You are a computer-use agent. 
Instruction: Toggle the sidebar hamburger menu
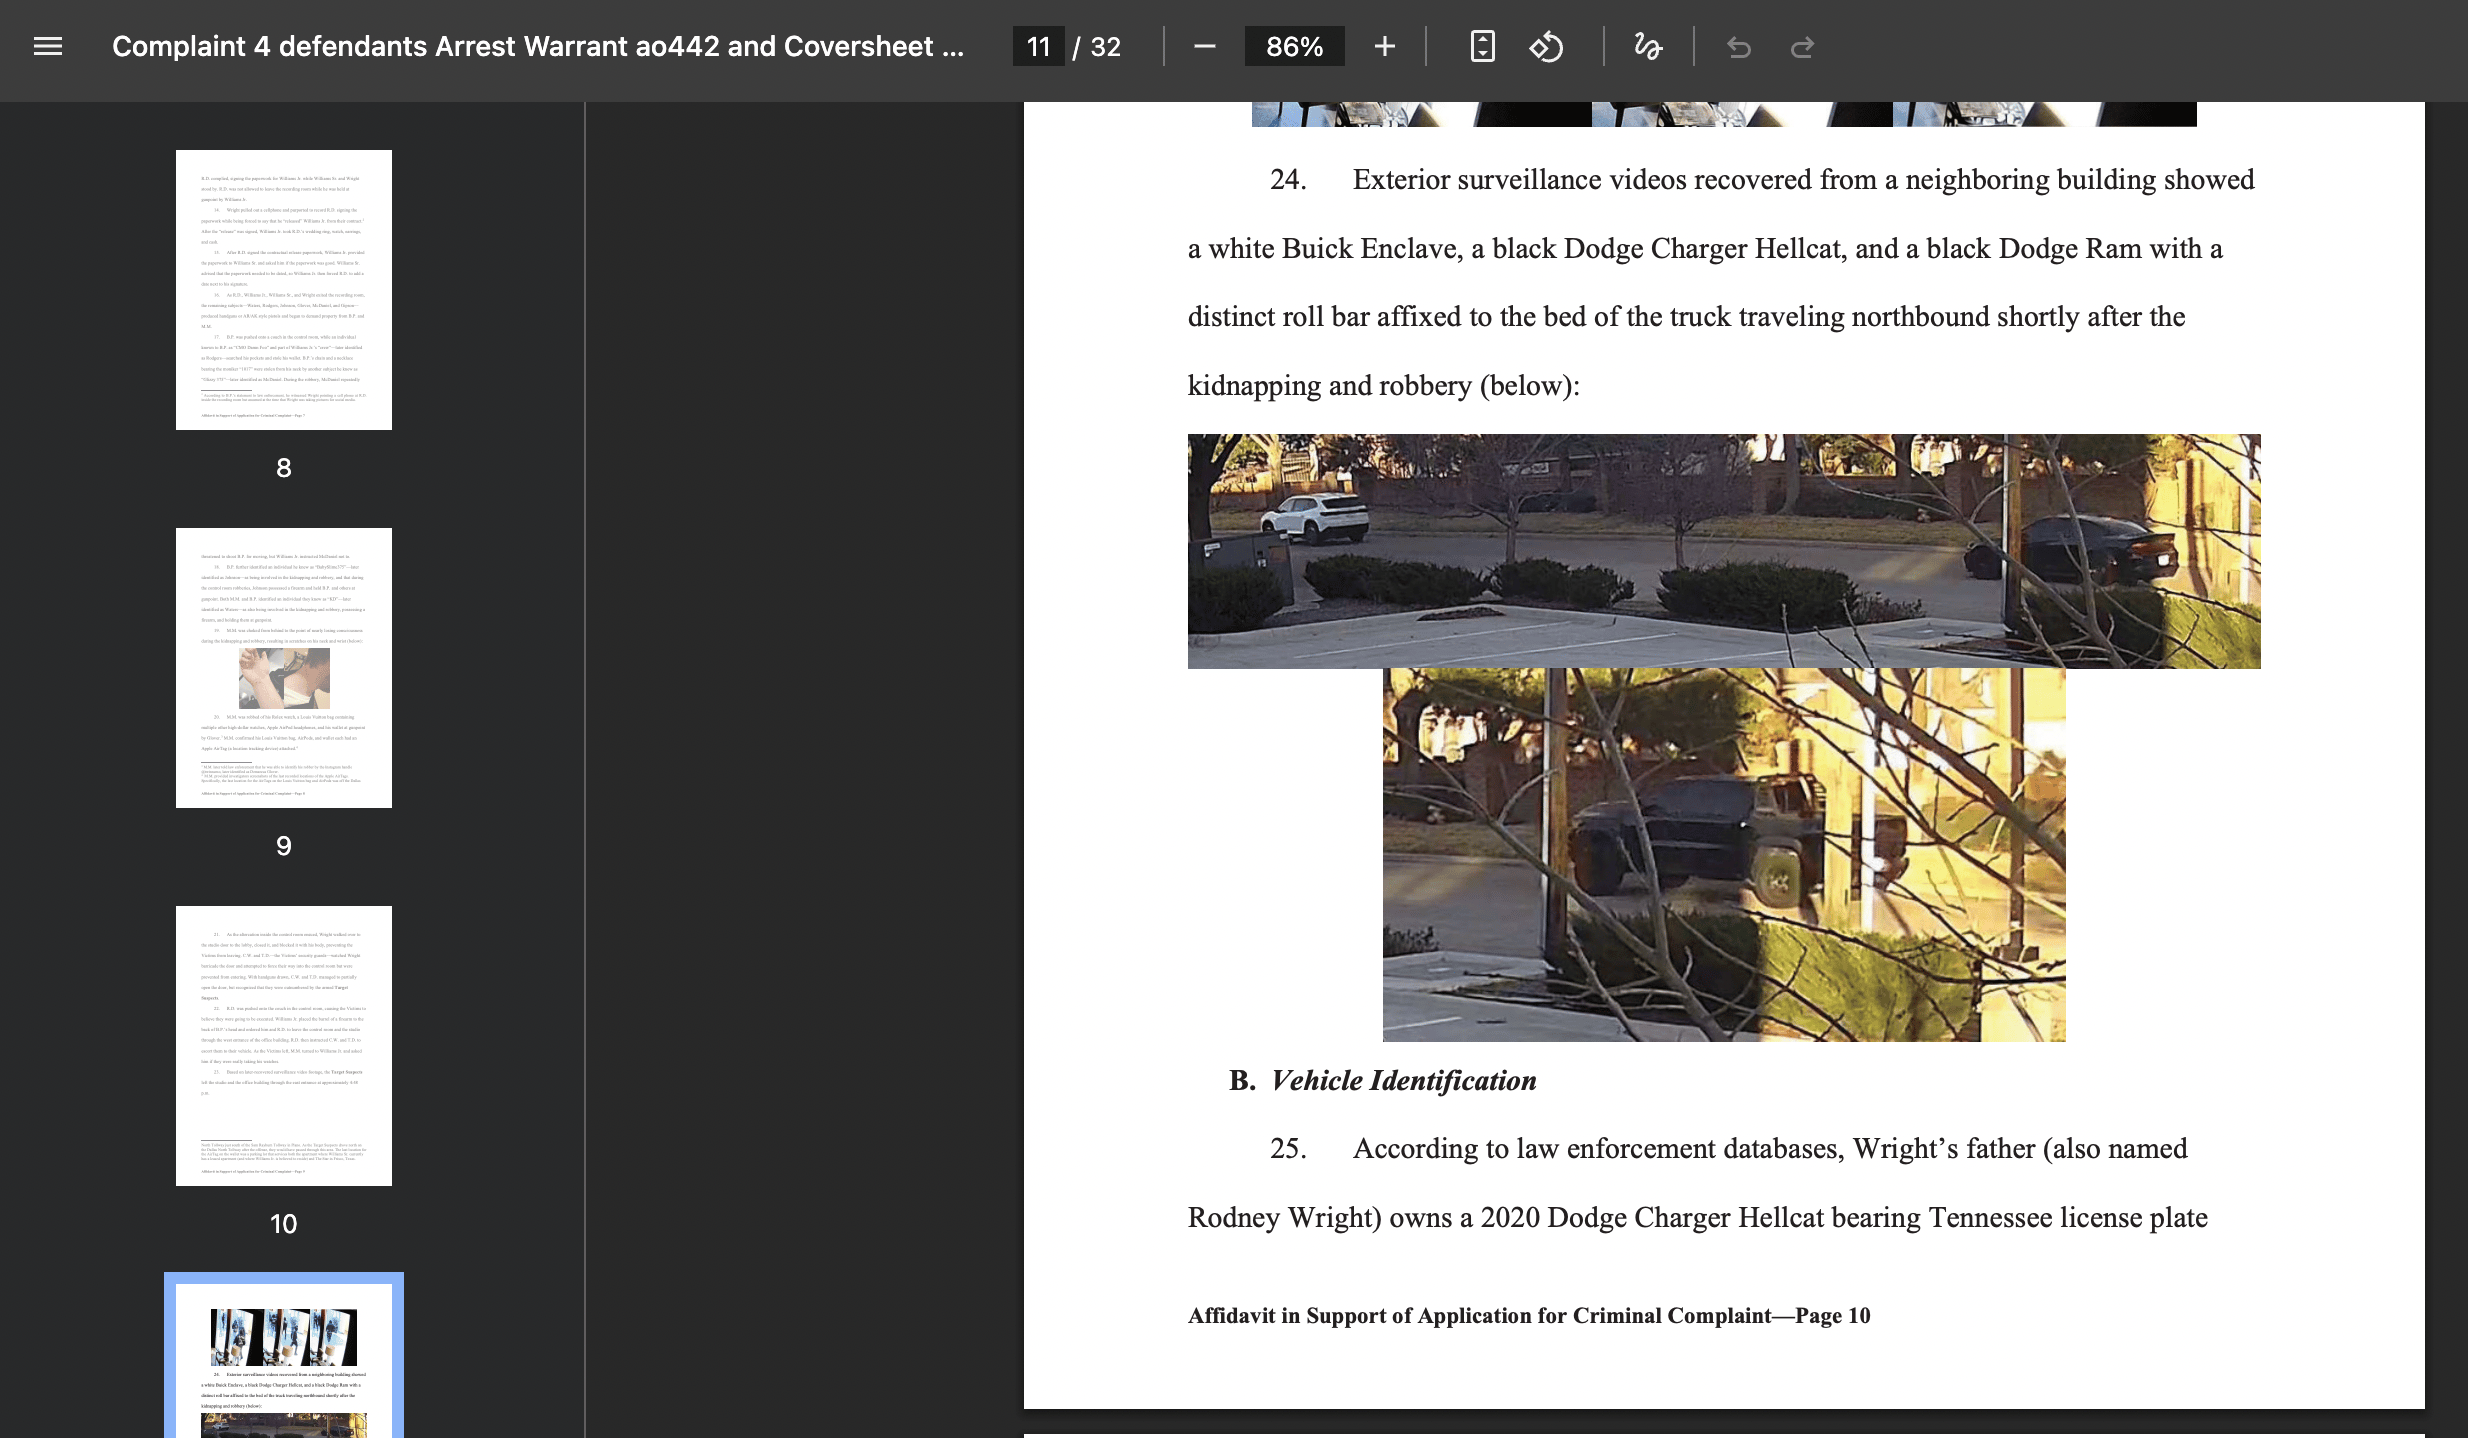48,47
